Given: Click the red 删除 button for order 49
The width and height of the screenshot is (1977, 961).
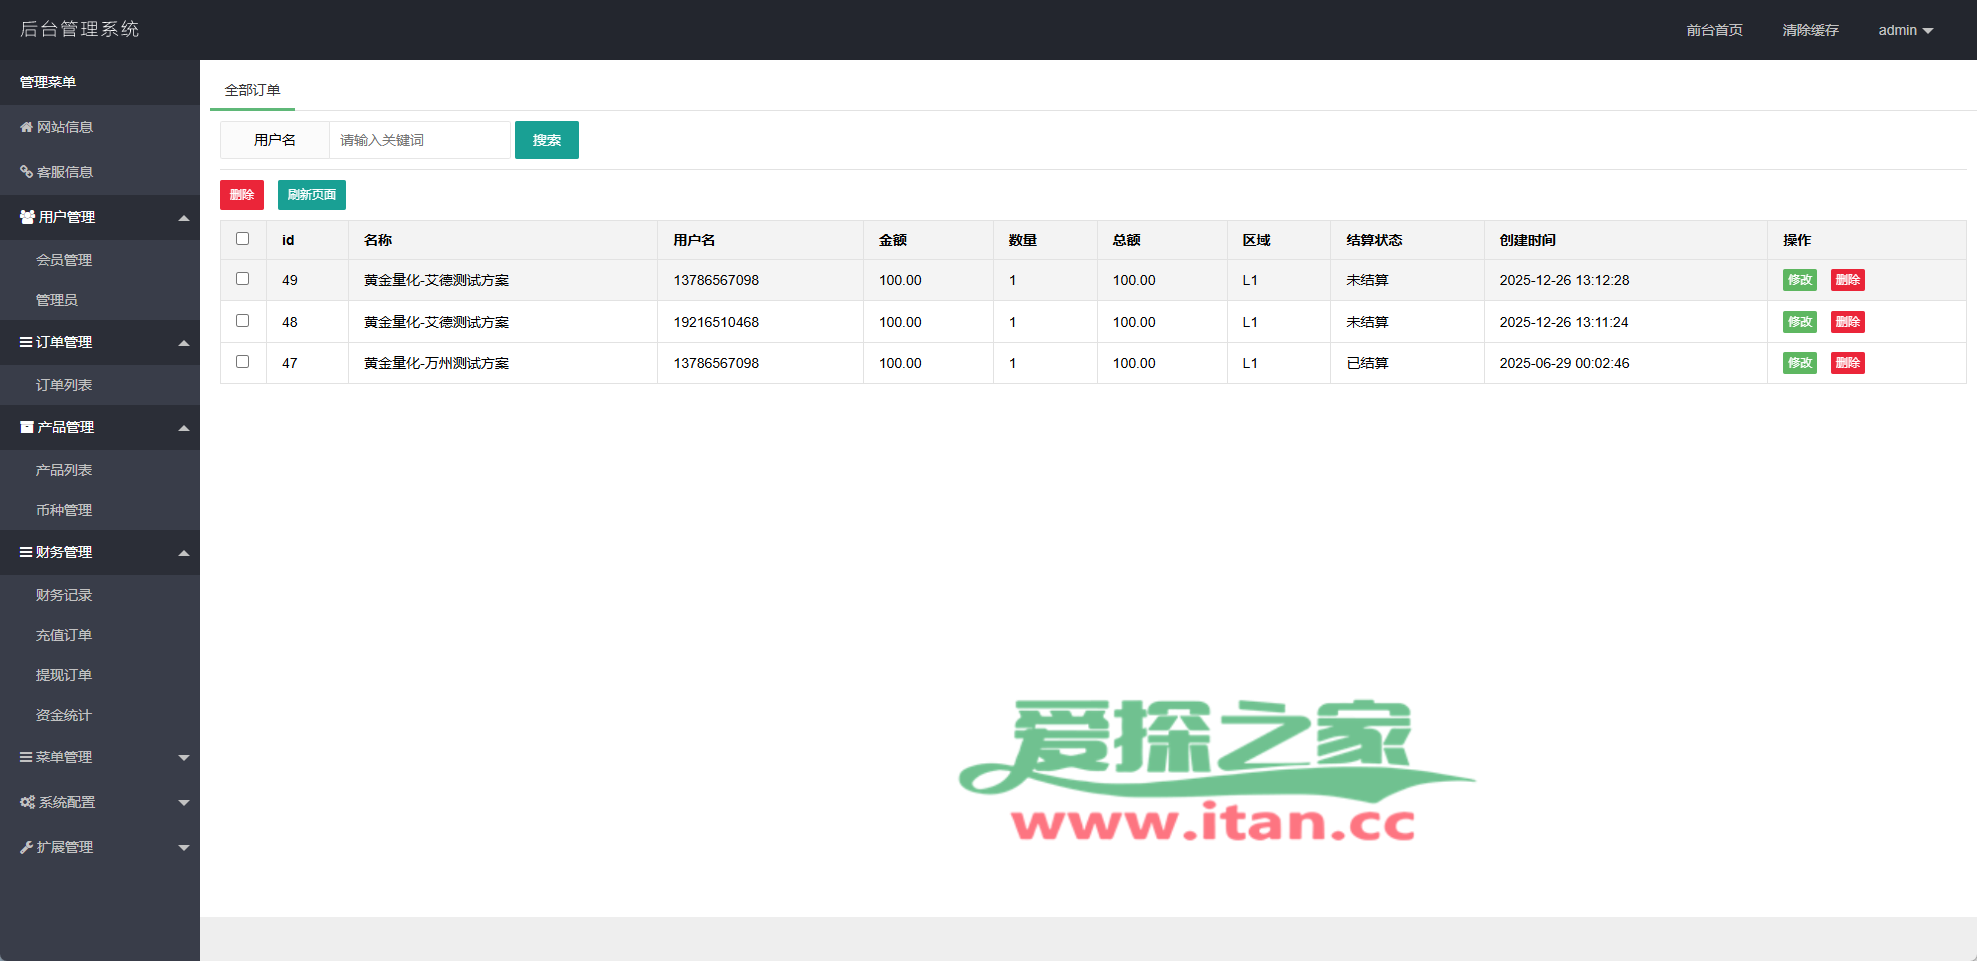Looking at the screenshot, I should [1847, 280].
